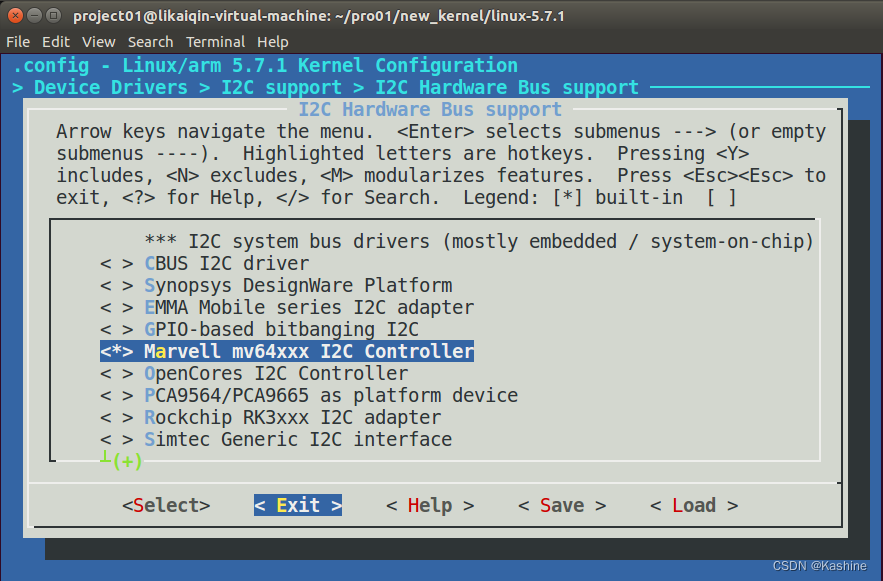
Task: Click the I2C support breadcrumb text
Action: tap(281, 88)
